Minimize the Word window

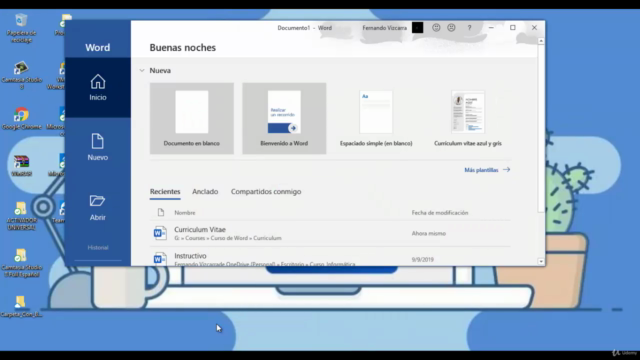coord(491,27)
